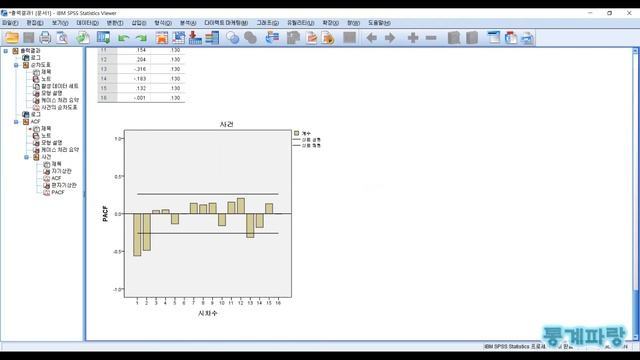Collapse outline with the minus icon
Image resolution: width=640 pixels, height=360 pixels.
point(431,38)
